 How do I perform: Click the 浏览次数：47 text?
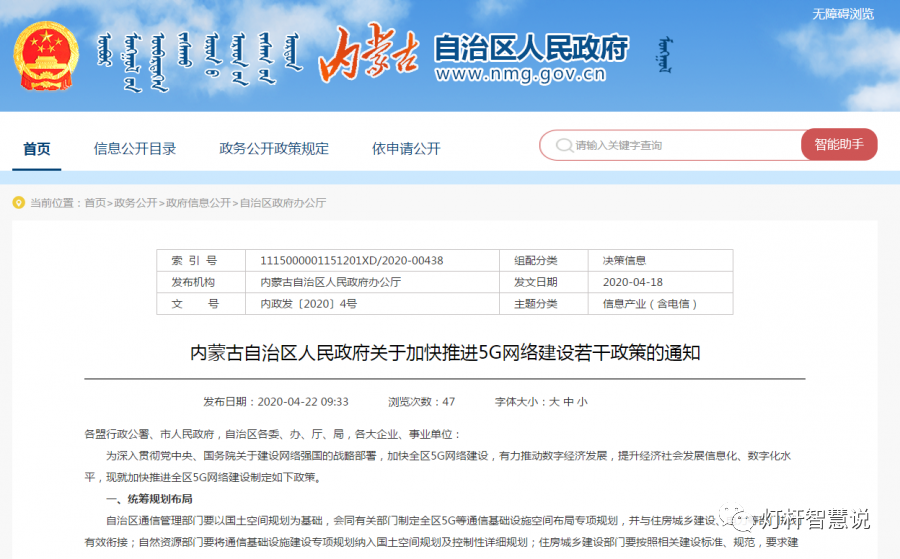point(422,402)
